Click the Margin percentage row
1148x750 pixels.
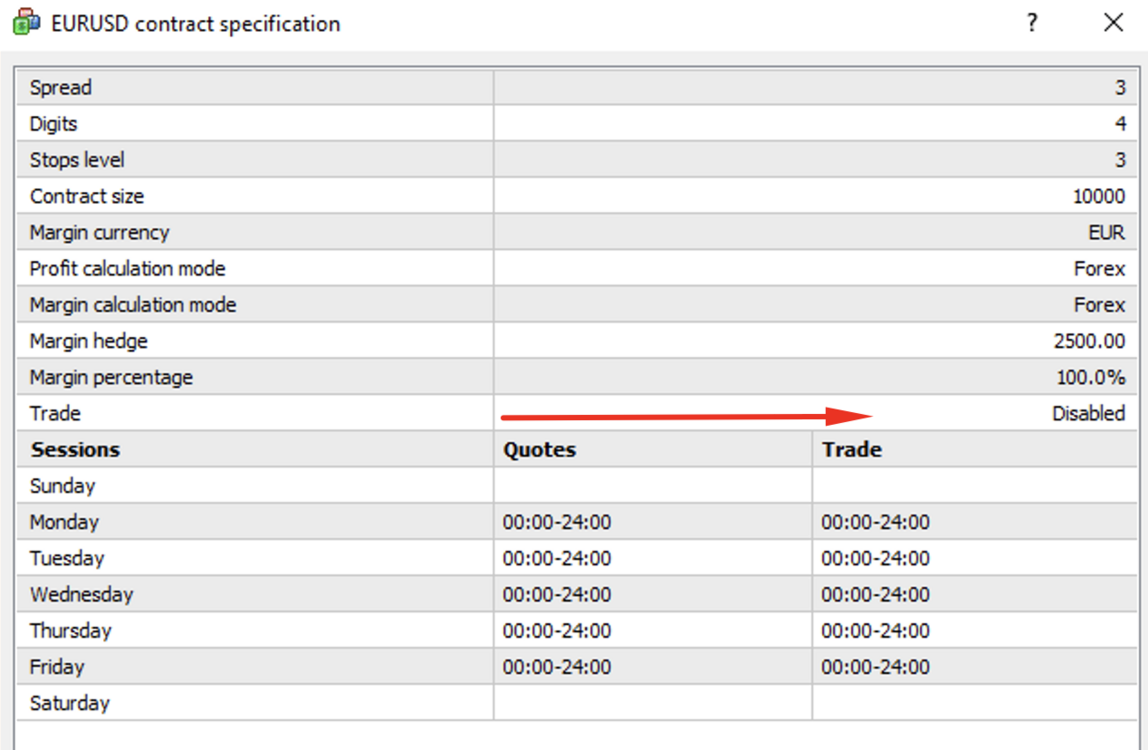tap(577, 377)
